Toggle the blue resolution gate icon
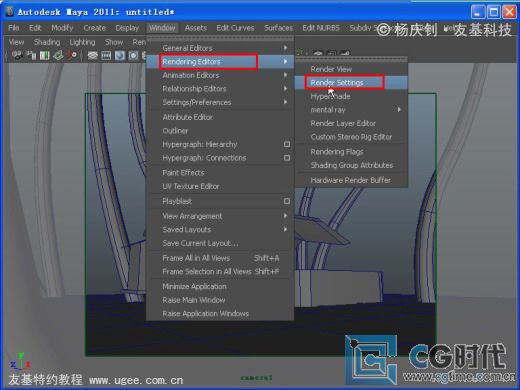This screenshot has width=520, height=390. point(120,55)
